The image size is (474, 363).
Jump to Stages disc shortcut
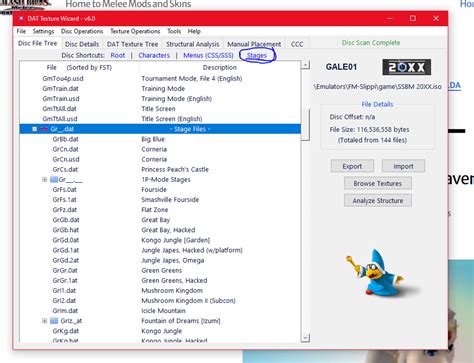[257, 55]
